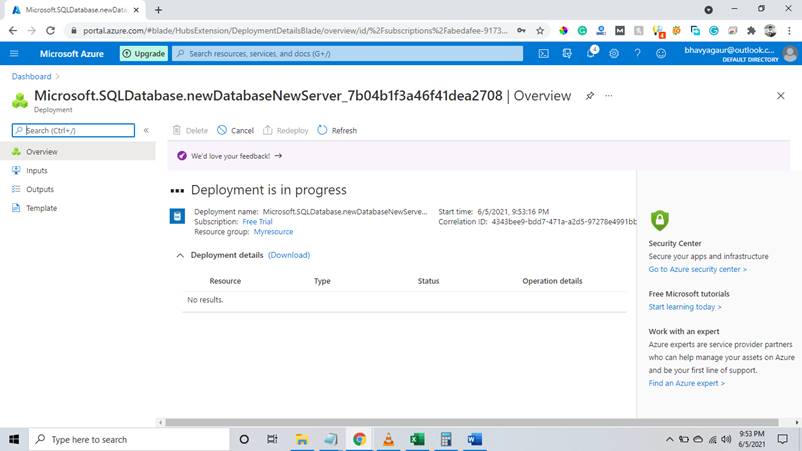
Task: Open Task View on the taskbar
Action: tap(272, 439)
